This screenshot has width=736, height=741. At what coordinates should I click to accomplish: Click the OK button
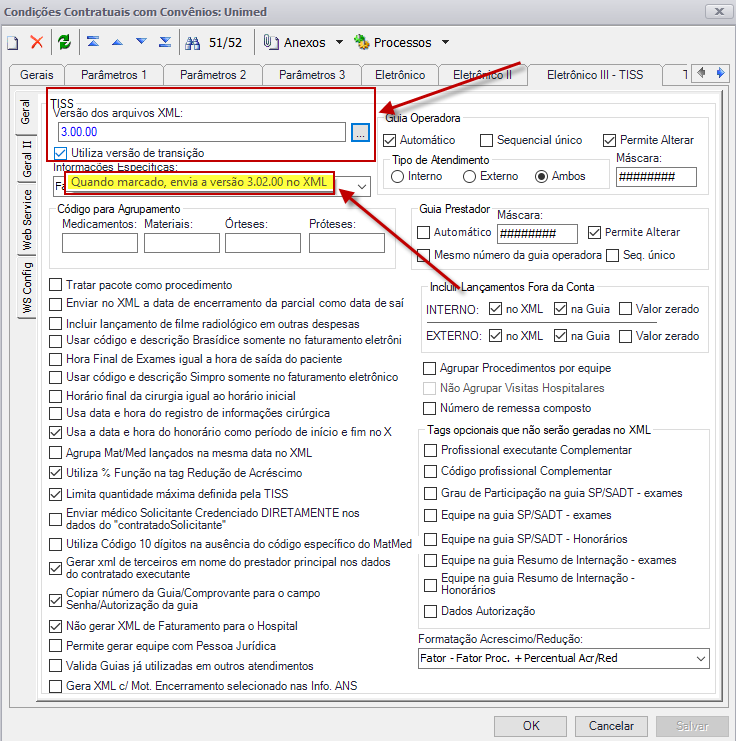[530, 725]
